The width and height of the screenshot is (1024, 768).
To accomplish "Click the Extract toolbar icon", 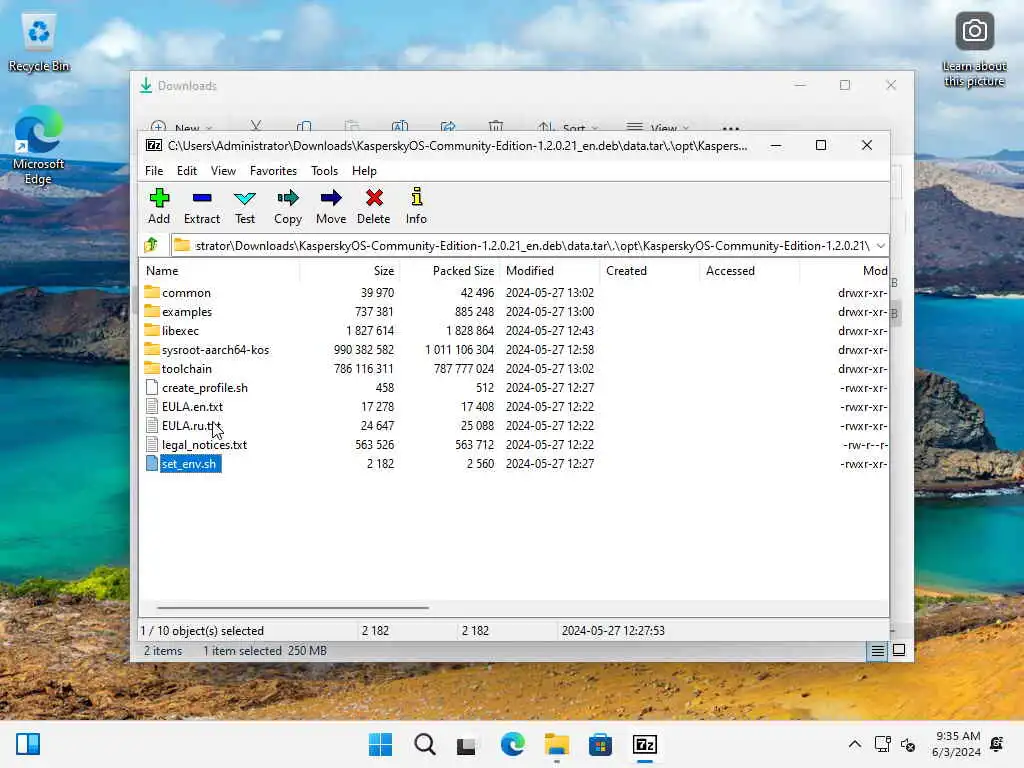I will click(202, 206).
